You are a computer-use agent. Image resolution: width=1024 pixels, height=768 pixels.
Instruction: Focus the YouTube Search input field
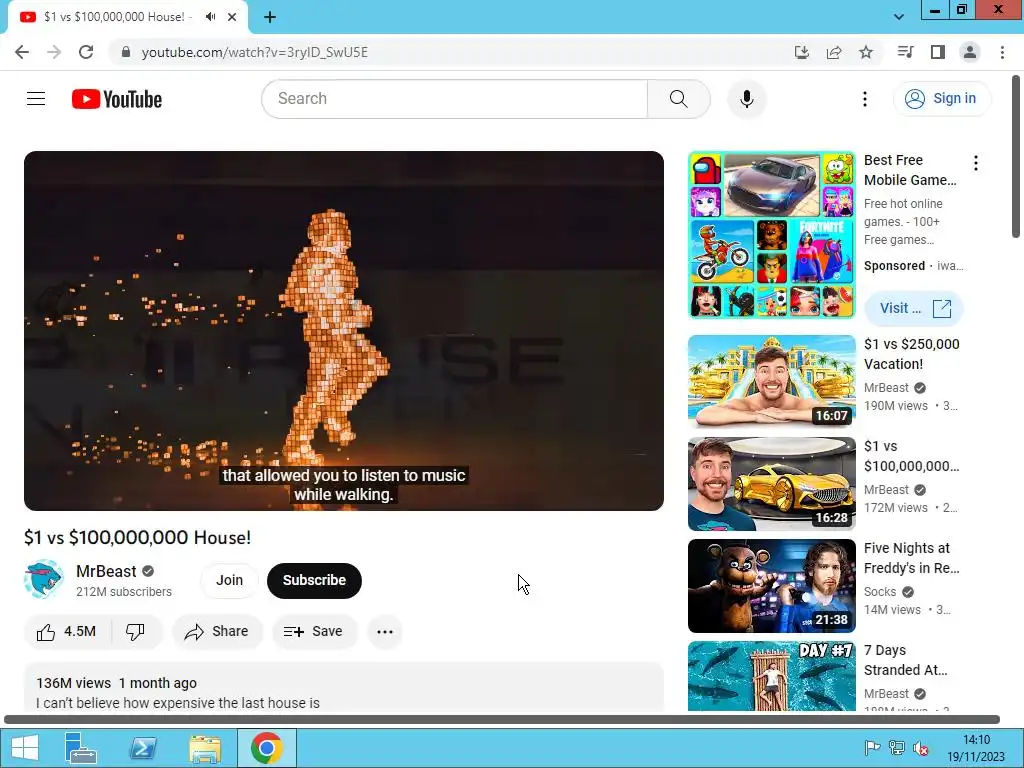coord(455,99)
